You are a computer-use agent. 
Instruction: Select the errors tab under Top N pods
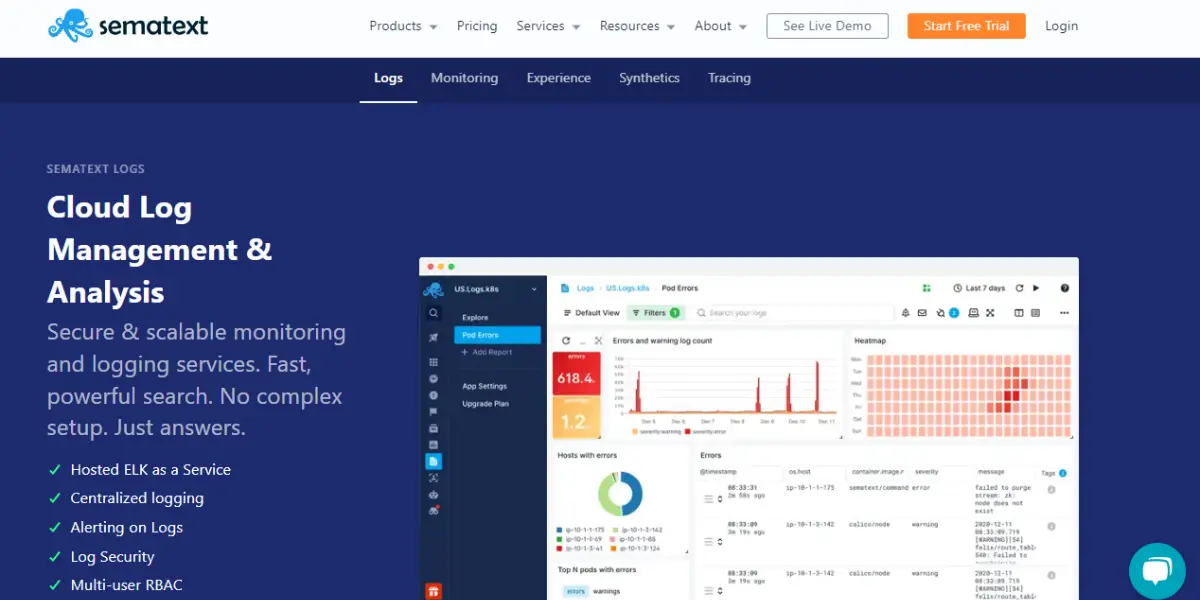click(576, 591)
